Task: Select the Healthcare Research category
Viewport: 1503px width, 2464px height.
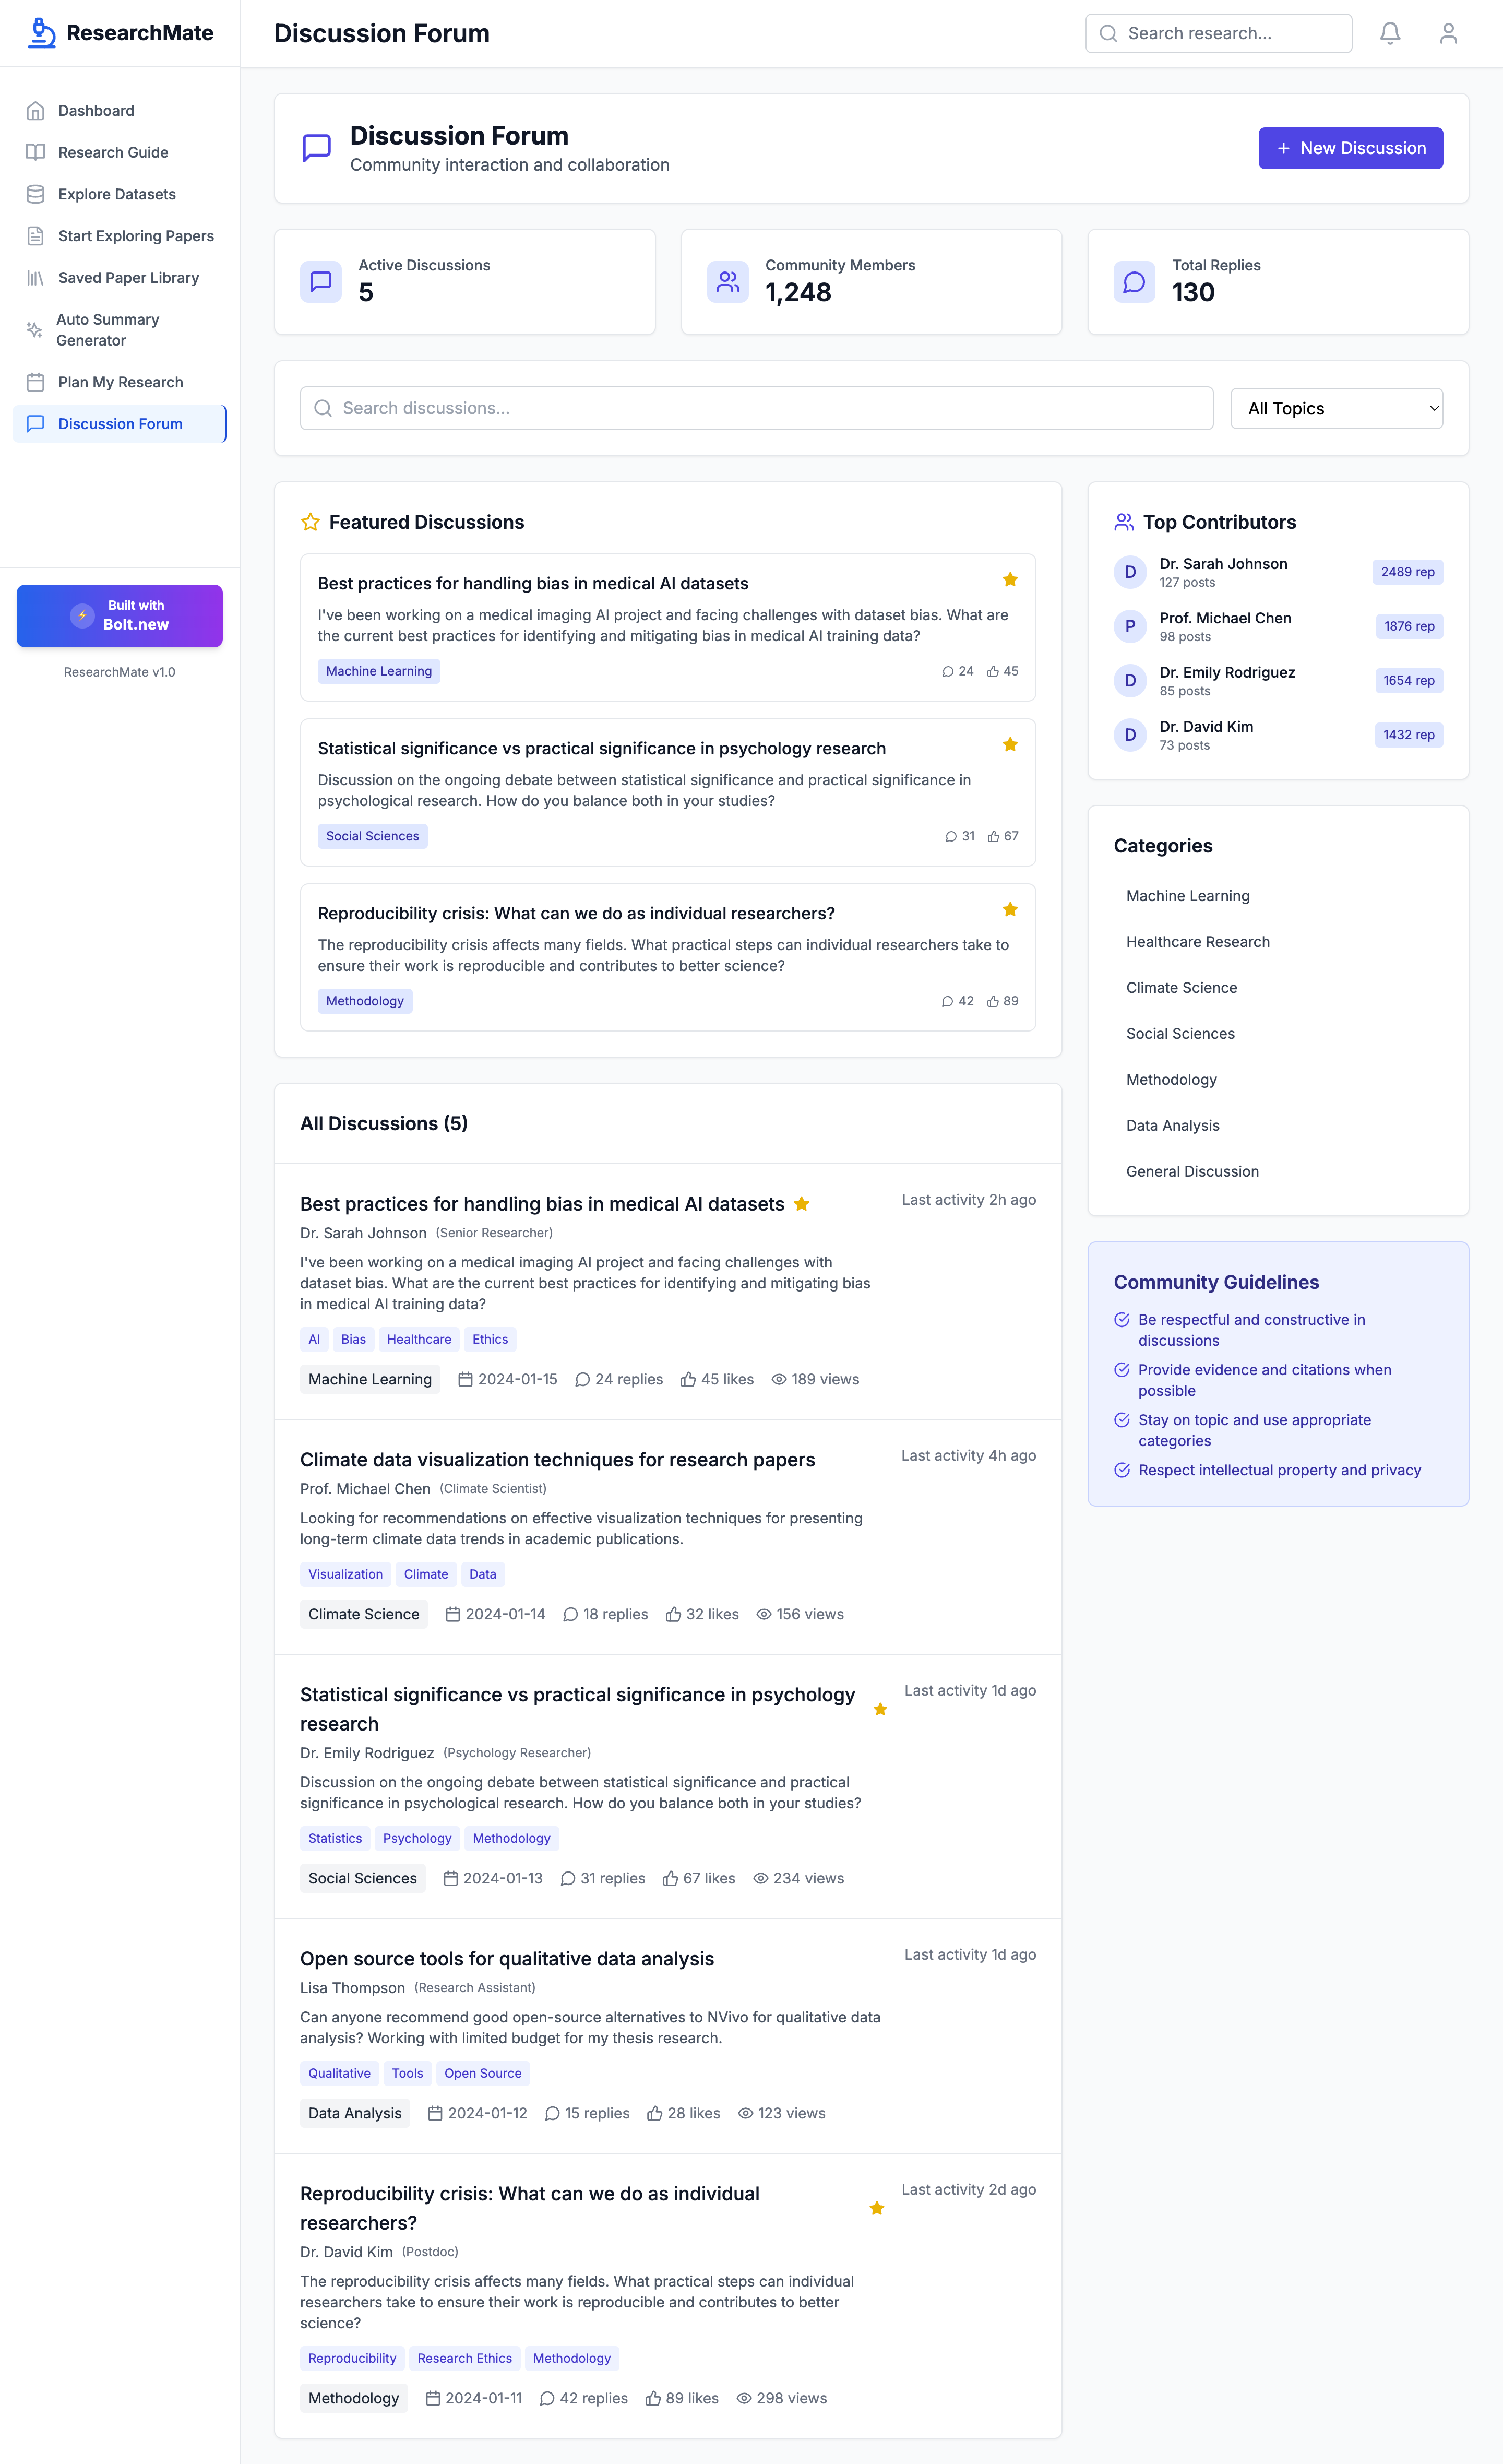Action: [x=1197, y=942]
